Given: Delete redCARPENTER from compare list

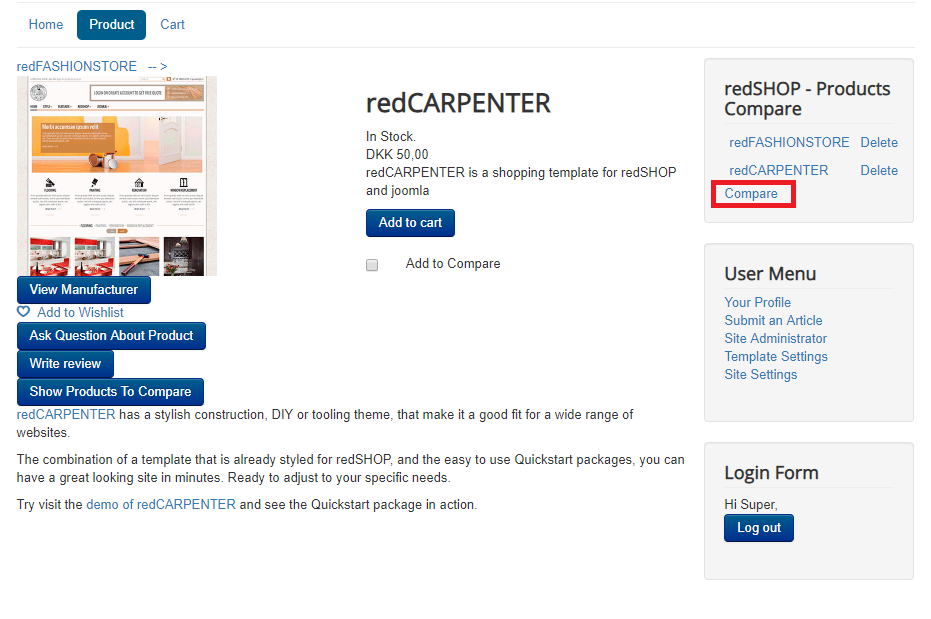Looking at the screenshot, I should click(x=879, y=170).
